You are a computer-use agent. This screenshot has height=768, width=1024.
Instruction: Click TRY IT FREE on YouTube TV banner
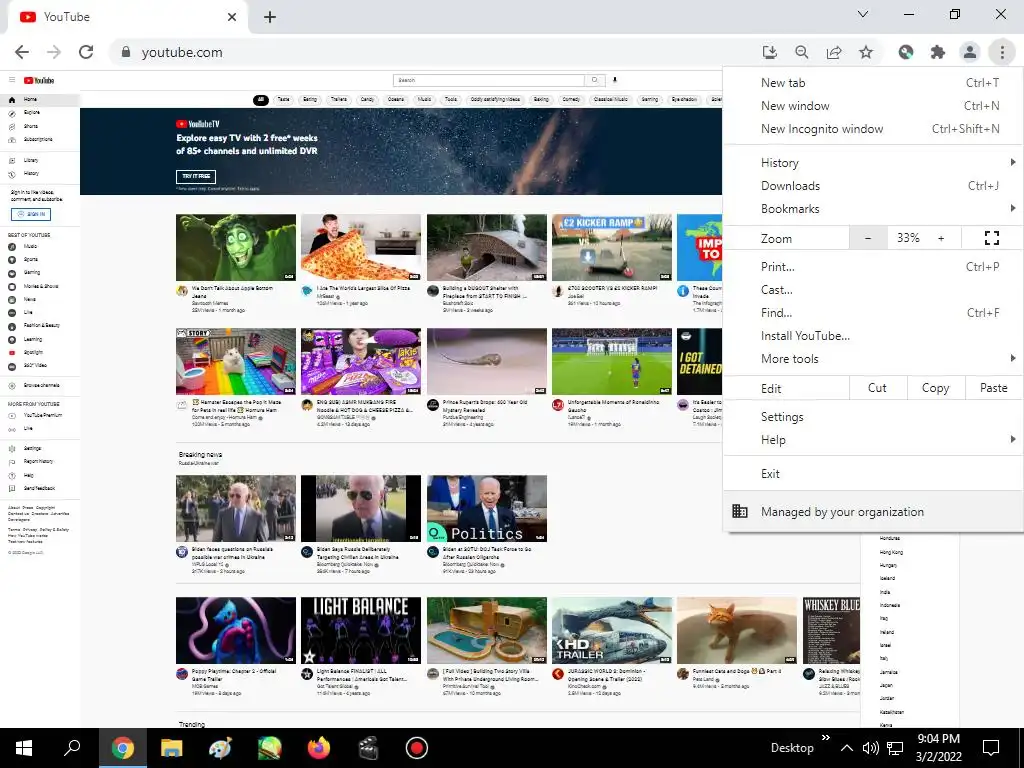point(196,176)
